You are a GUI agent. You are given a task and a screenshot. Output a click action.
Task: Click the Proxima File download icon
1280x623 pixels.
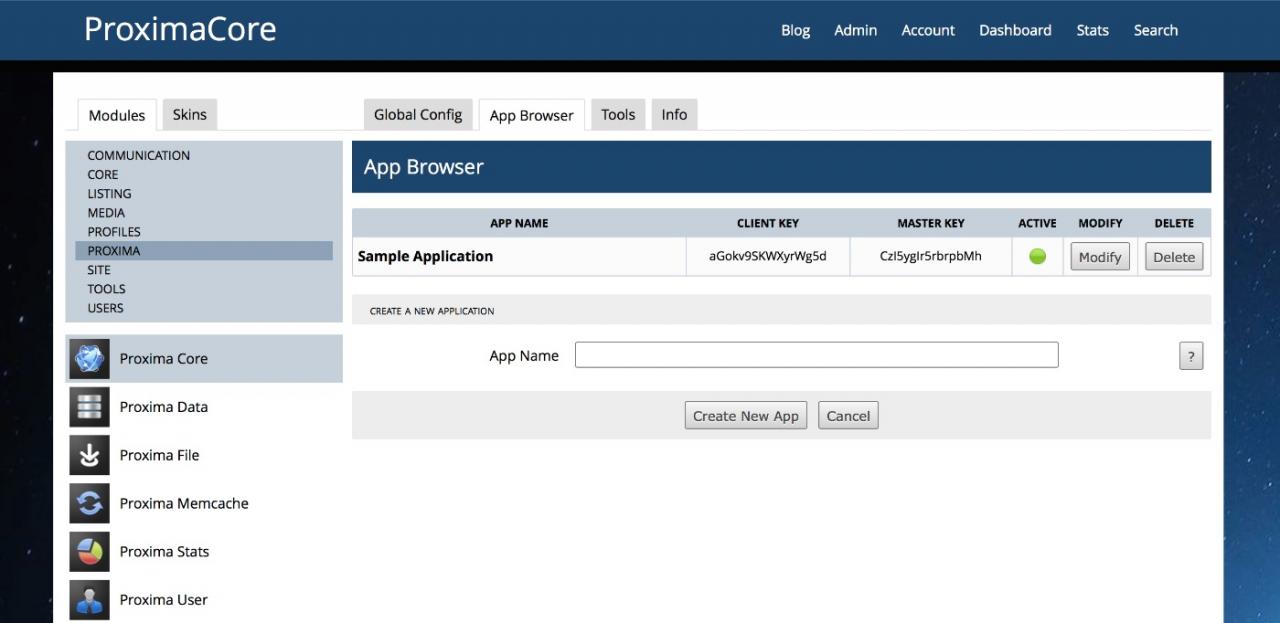(x=89, y=455)
